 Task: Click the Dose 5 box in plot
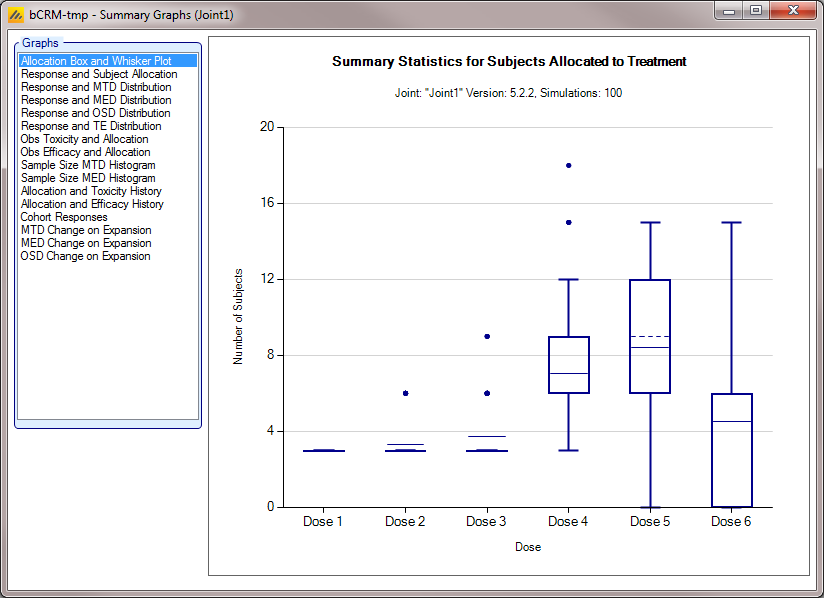pyautogui.click(x=650, y=336)
